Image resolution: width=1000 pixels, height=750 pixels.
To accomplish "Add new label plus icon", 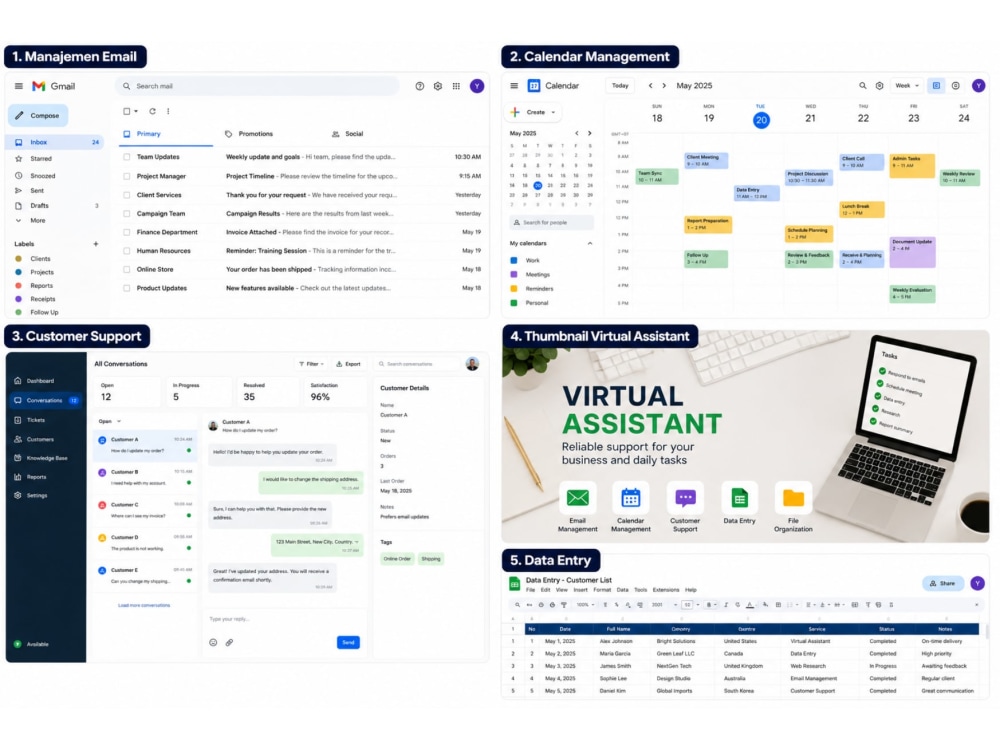I will point(96,244).
